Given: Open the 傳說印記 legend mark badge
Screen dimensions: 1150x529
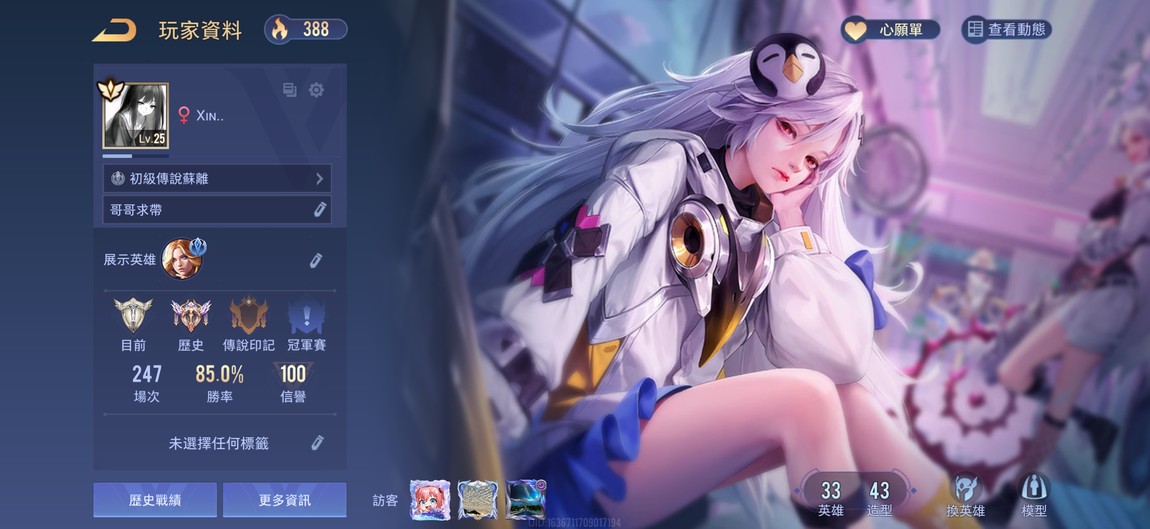Looking at the screenshot, I should [248, 318].
